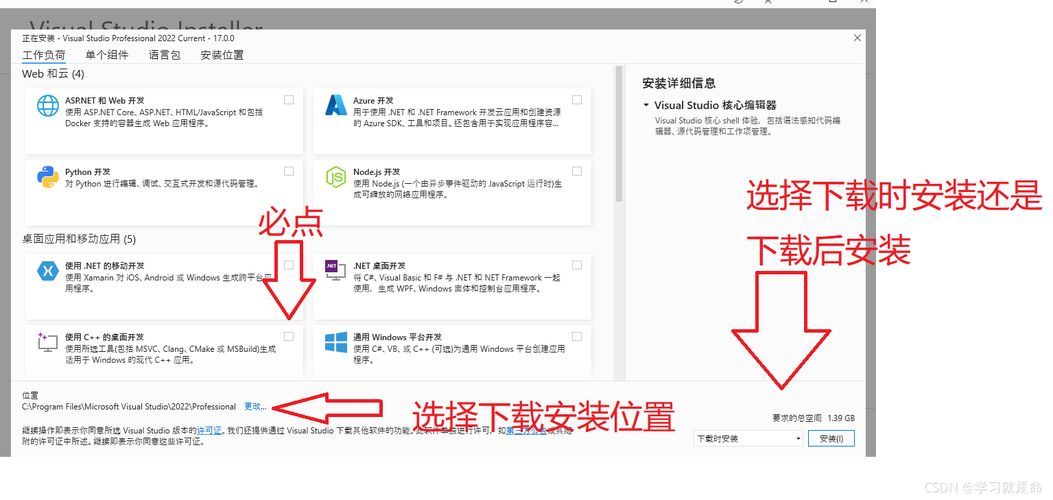Viewport: 1053px width, 500px height.
Task: Click the 安装详细信息 heading
Action: click(679, 83)
